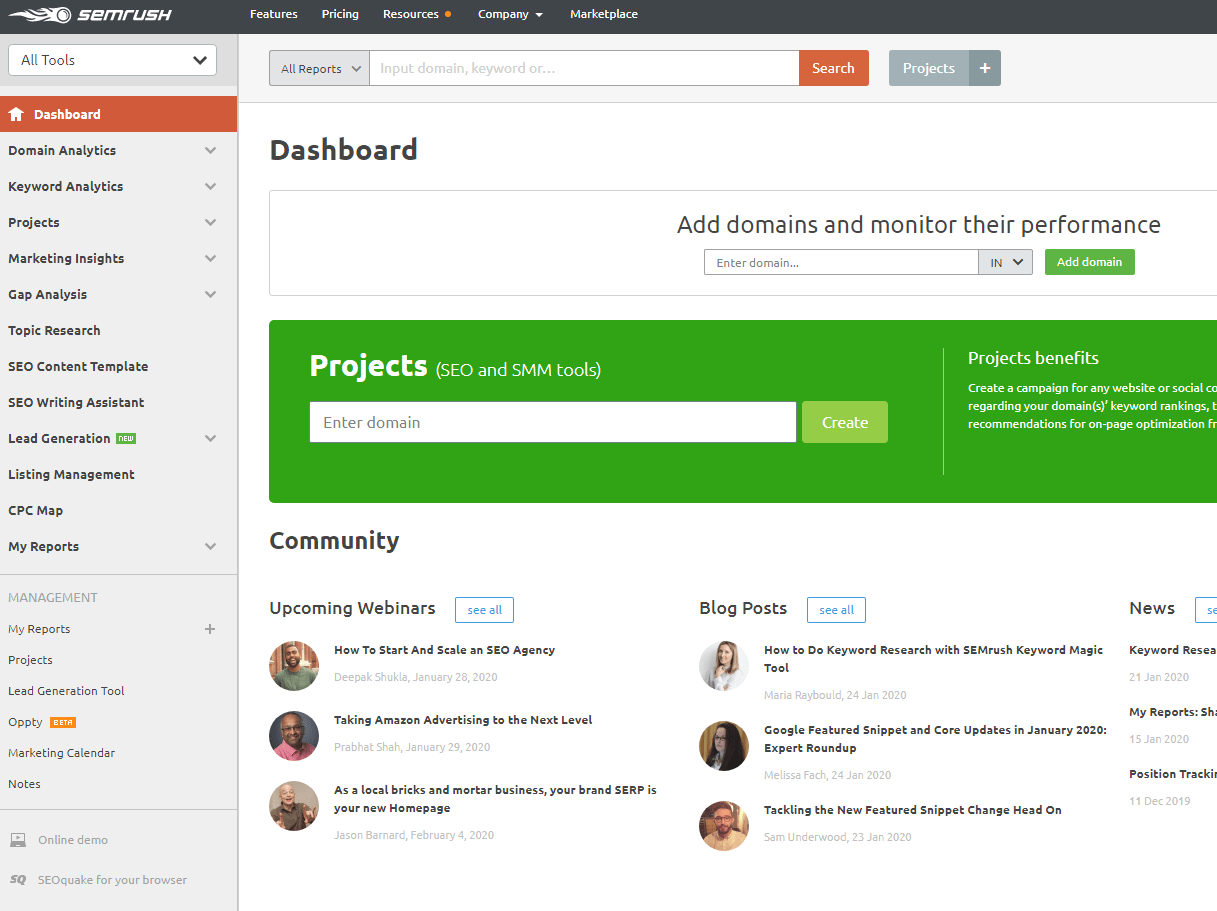
Task: Click the Online demo monitor icon
Action: click(x=18, y=840)
